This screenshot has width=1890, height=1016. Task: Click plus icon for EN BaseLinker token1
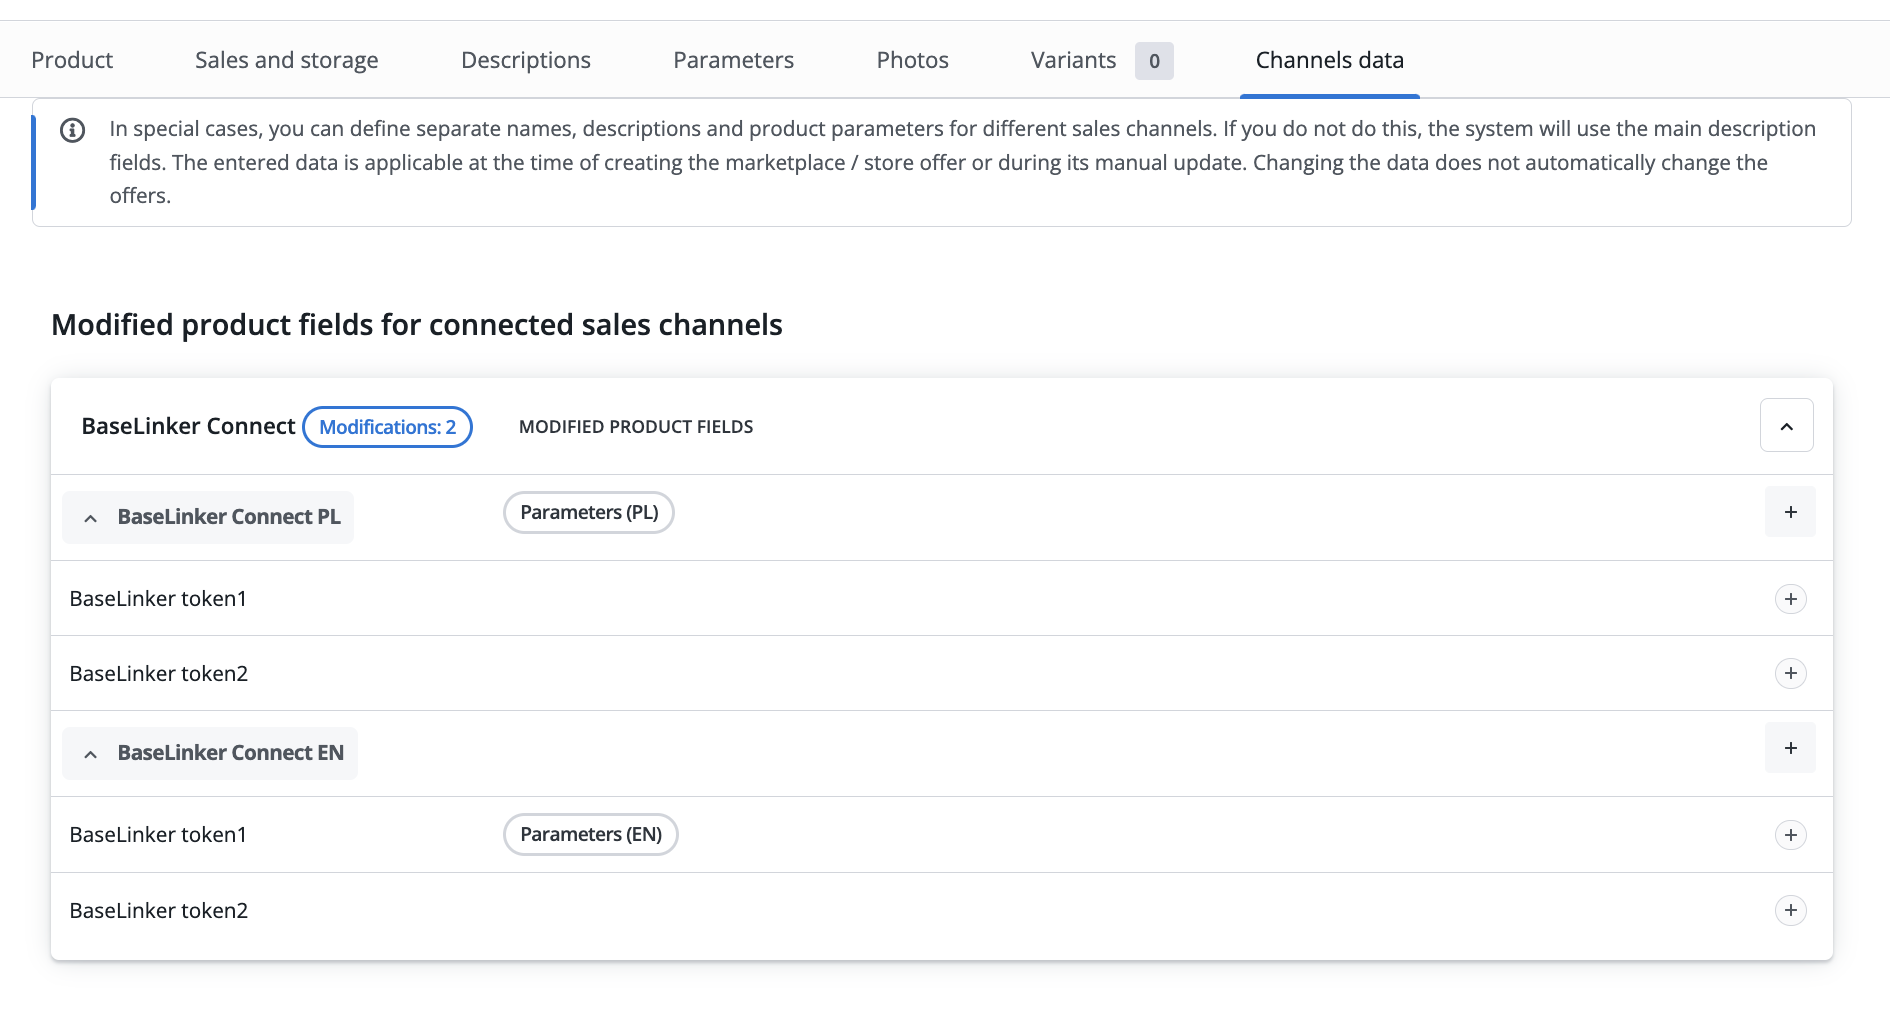(1790, 835)
